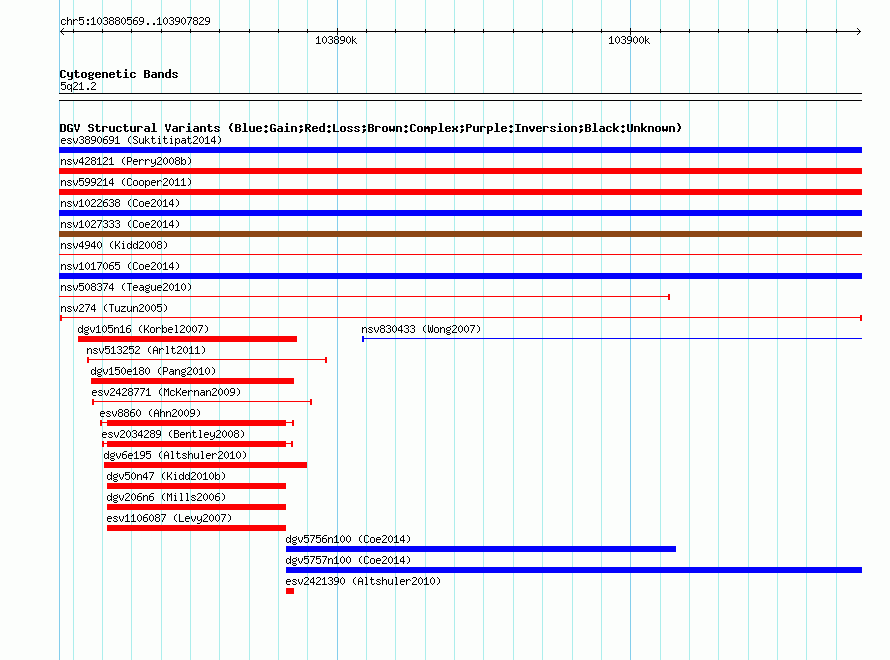Click the red bar under esv1106087
Image resolution: width=890 pixels, height=660 pixels.
tap(196, 528)
